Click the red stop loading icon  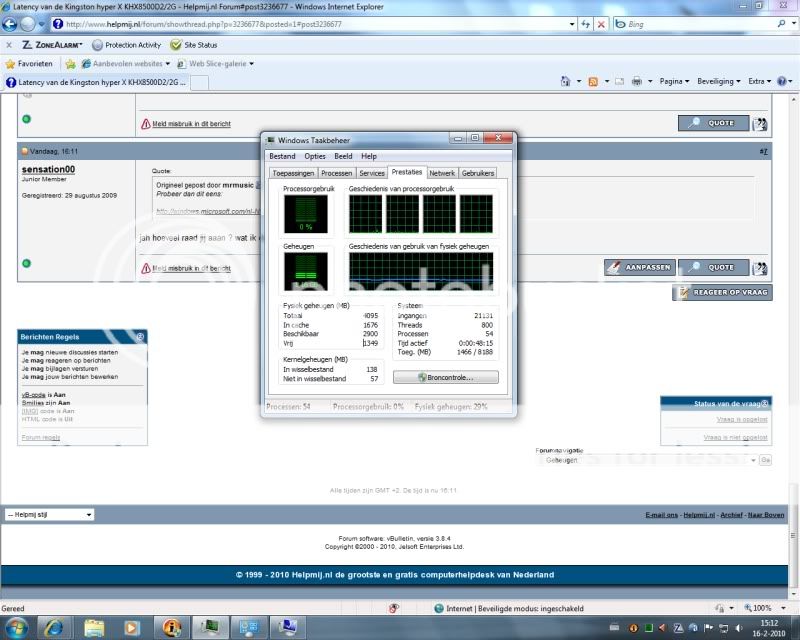tap(600, 24)
